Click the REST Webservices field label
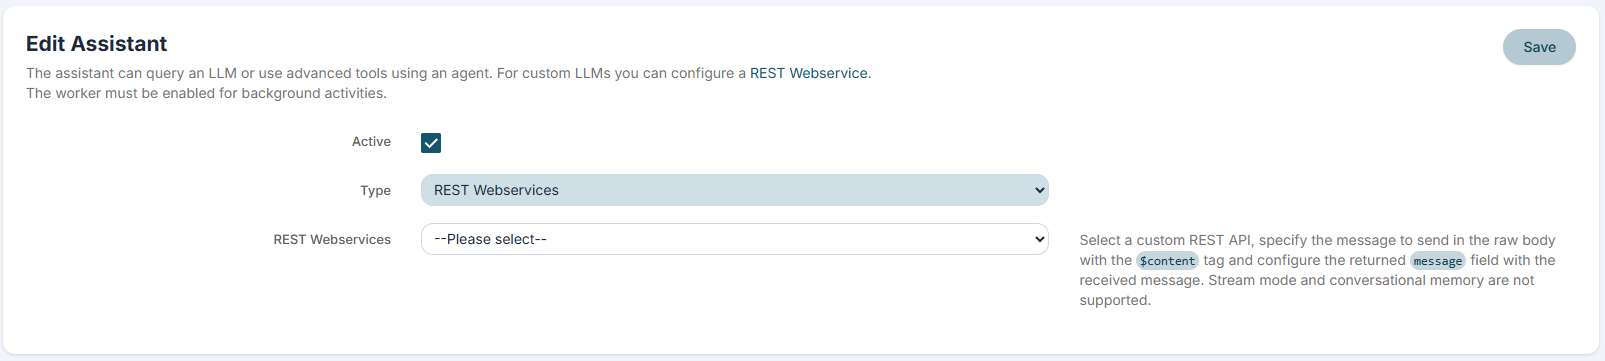The width and height of the screenshot is (1605, 361). pos(332,240)
